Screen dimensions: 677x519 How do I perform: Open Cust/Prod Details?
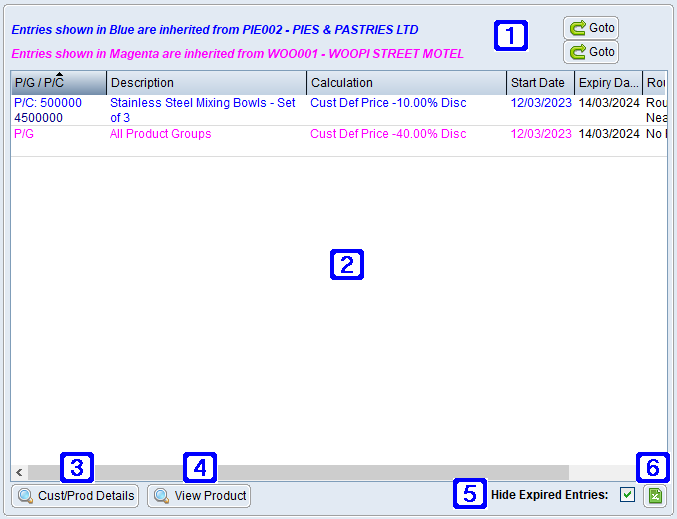coord(75,496)
